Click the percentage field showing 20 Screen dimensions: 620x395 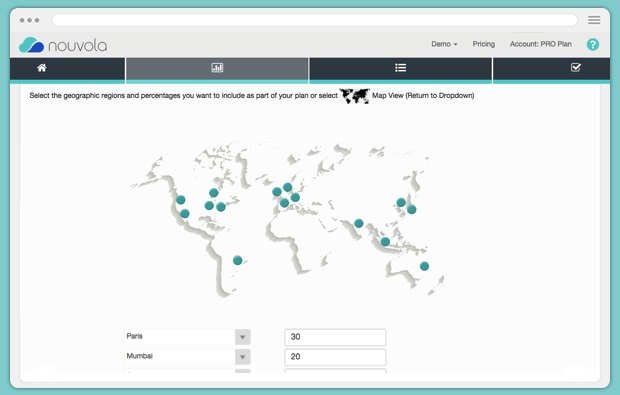335,357
